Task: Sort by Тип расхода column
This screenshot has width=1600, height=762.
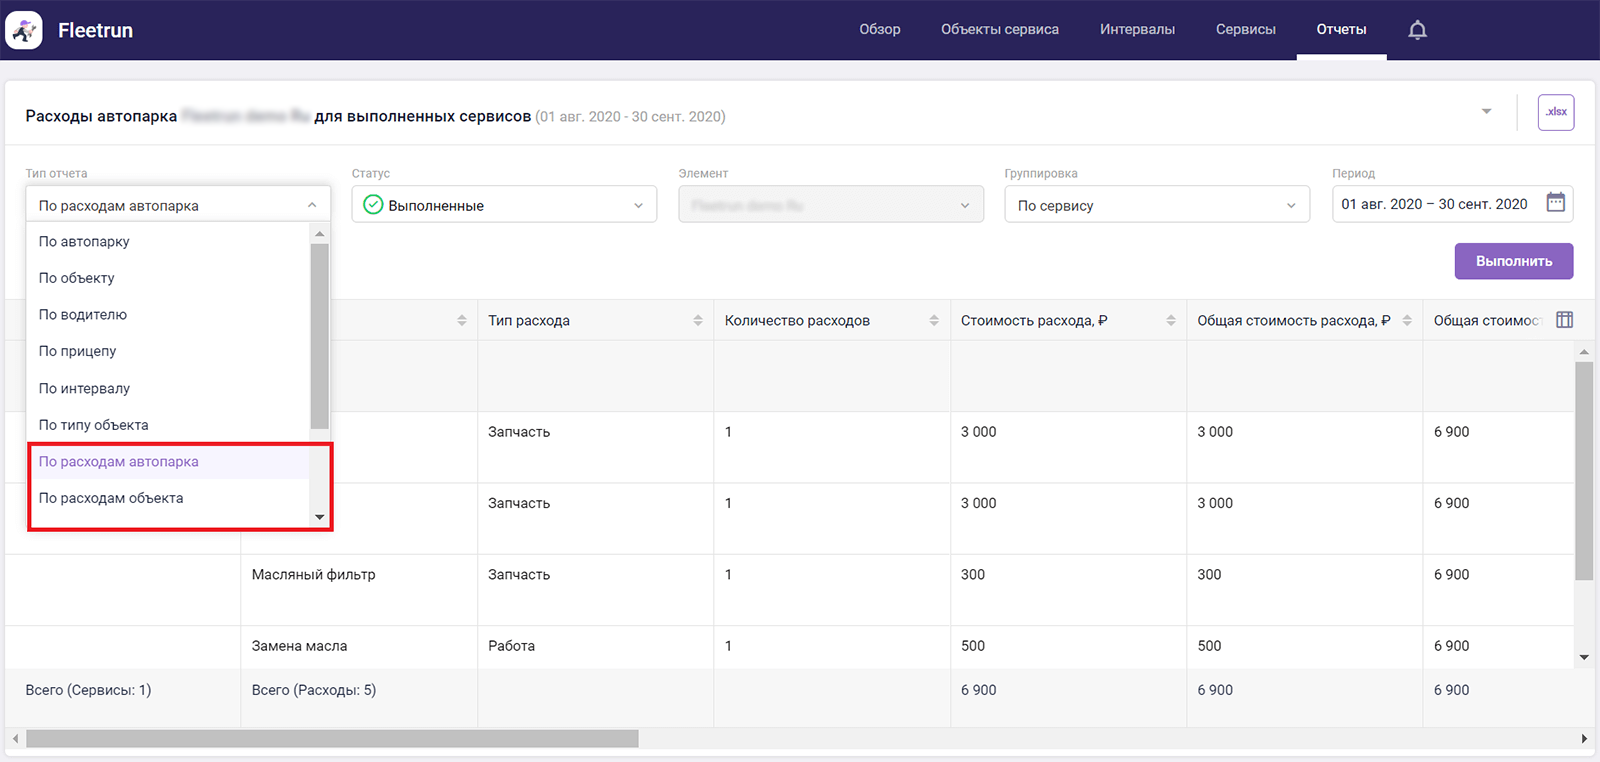Action: 697,321
